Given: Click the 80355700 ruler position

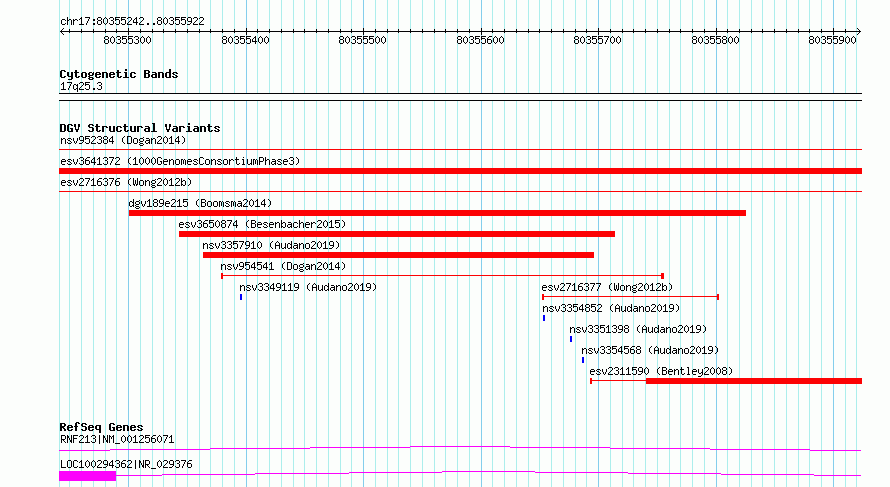Looking at the screenshot, I should [597, 40].
